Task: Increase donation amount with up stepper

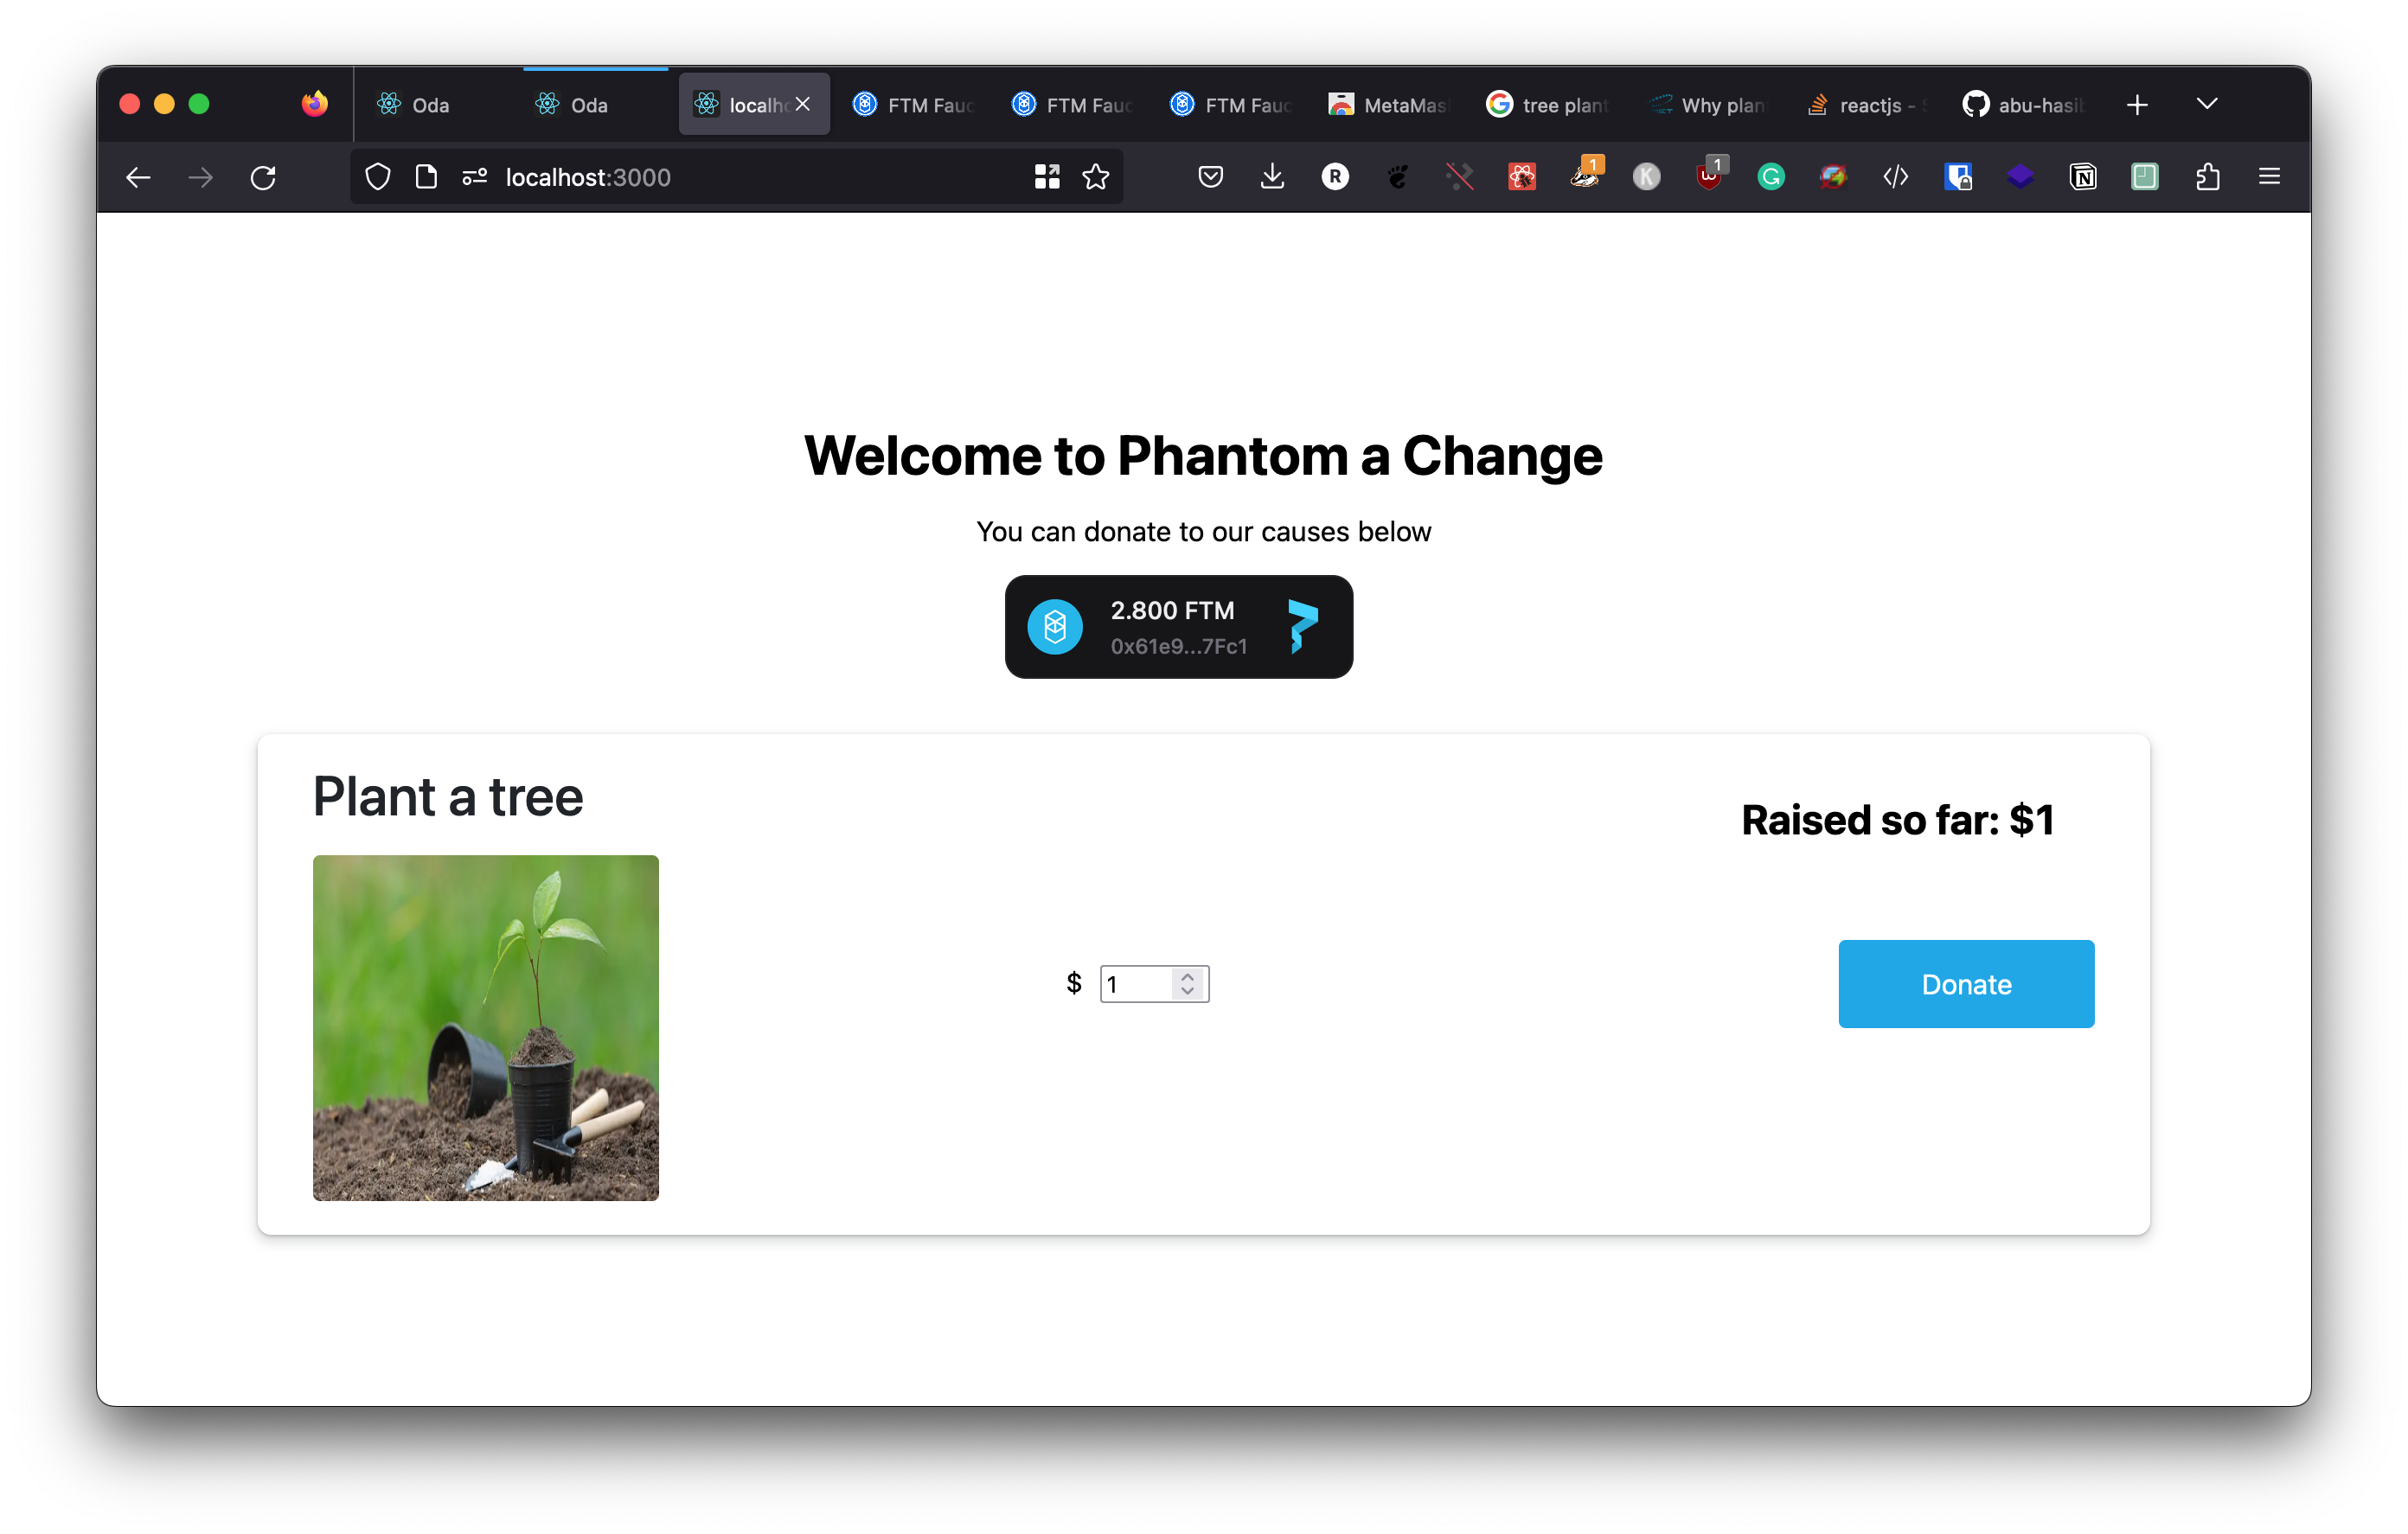Action: pos(1187,975)
